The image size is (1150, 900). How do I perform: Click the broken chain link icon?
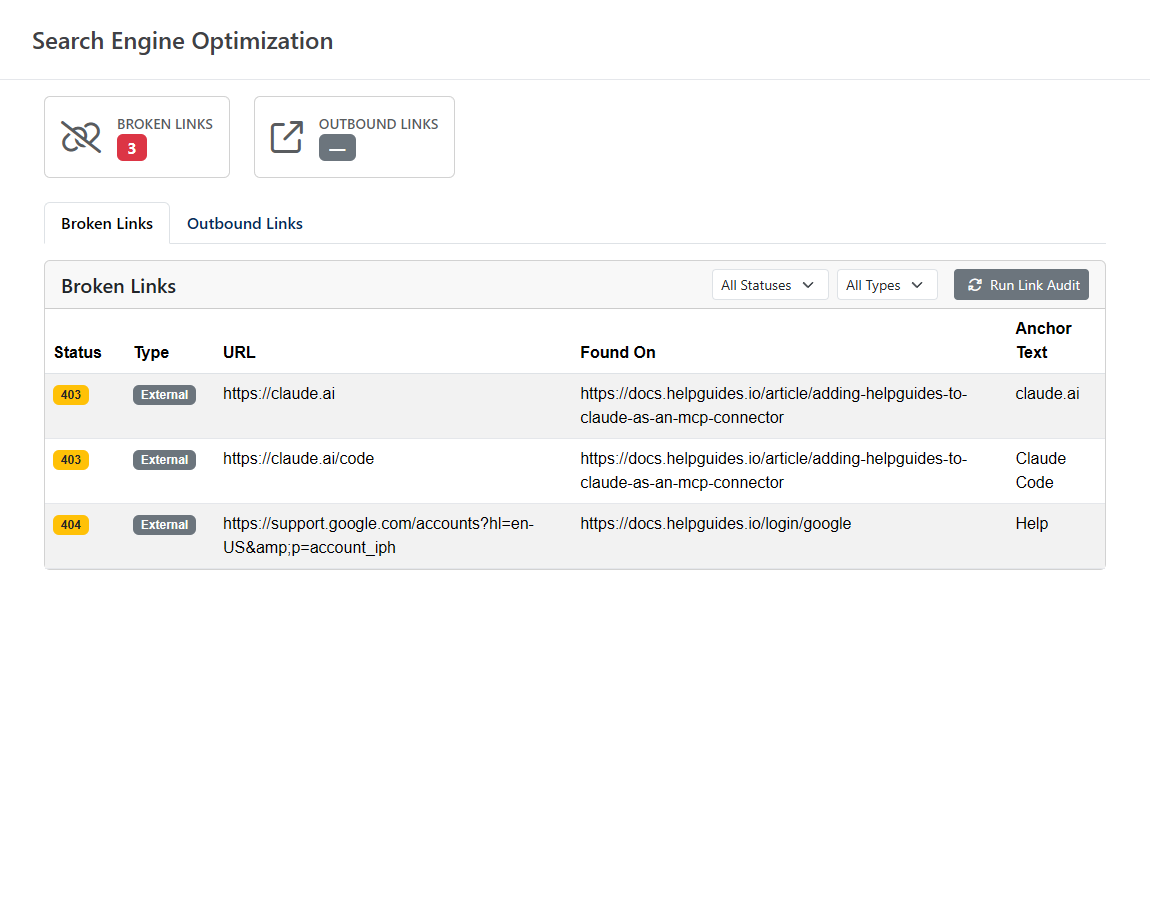click(81, 137)
